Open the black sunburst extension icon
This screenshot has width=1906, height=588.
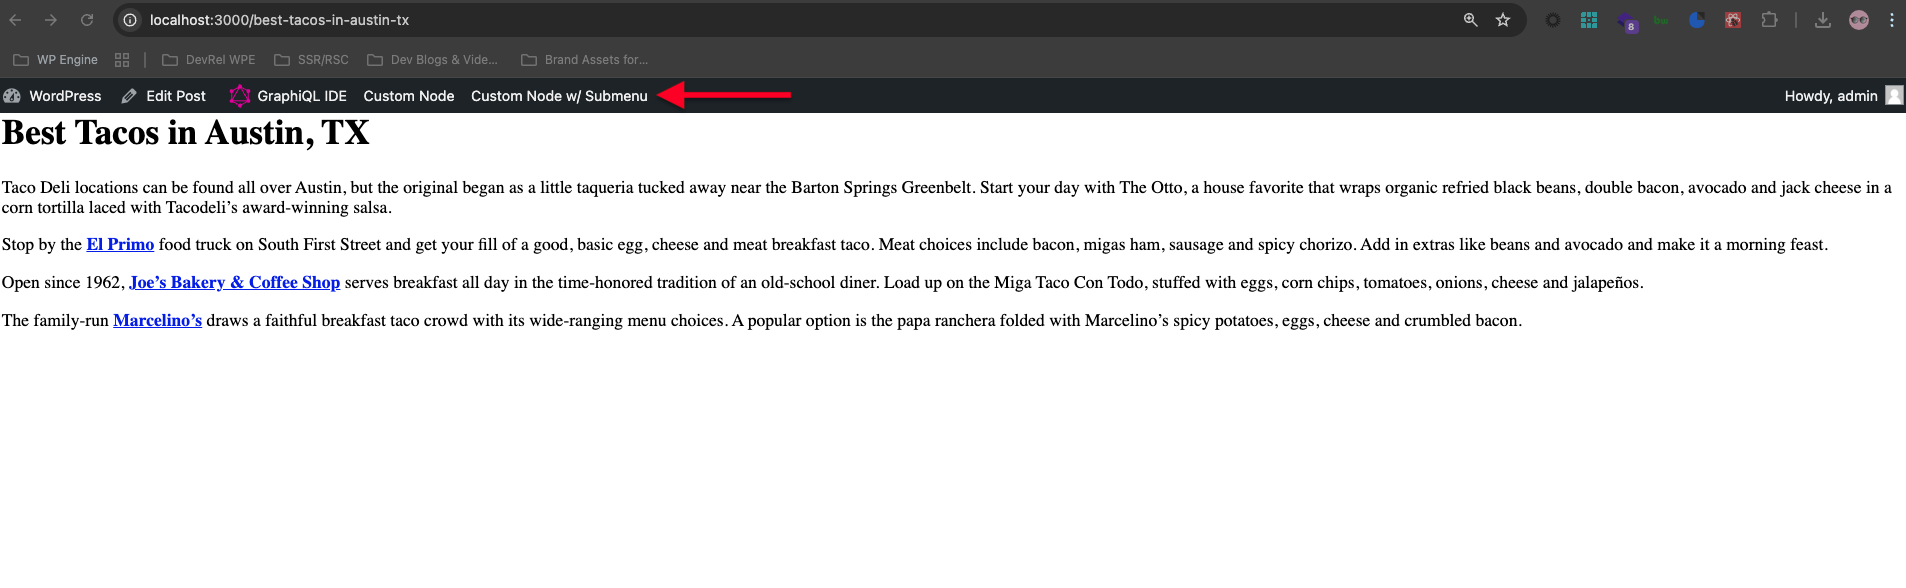tap(1553, 20)
